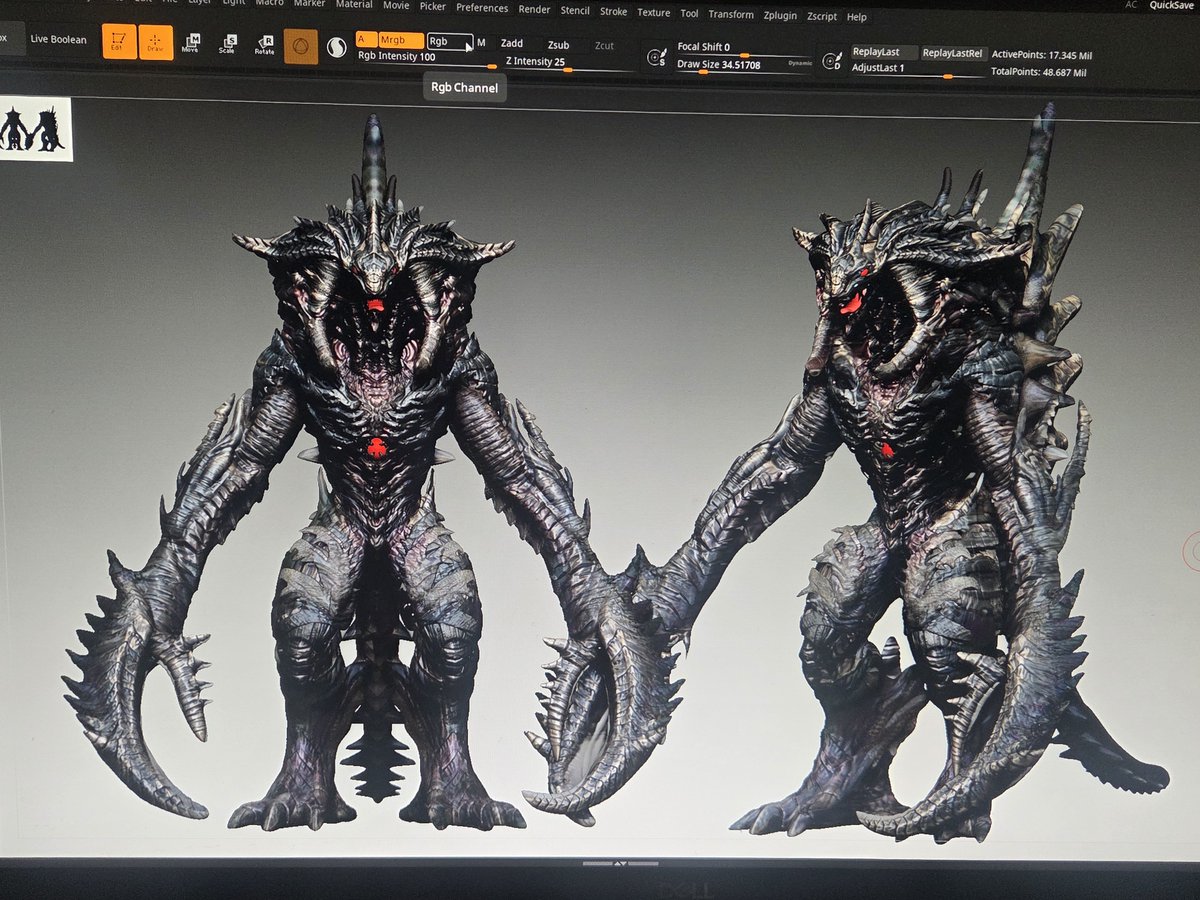Screen dimensions: 1200x900
Task: Click the ActivePoints: 17.345 Mil readout
Action: tap(1042, 55)
